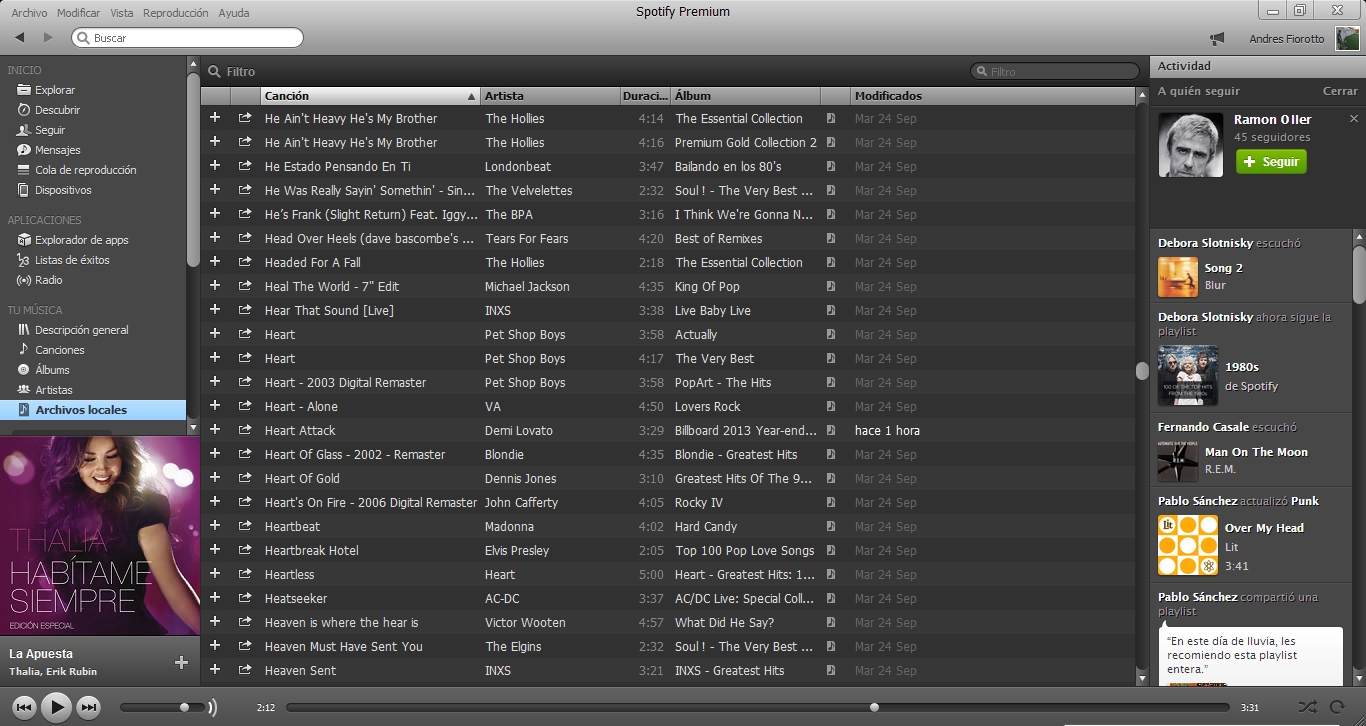This screenshot has height=726, width=1366.
Task: Skip to the next track
Action: [x=89, y=707]
